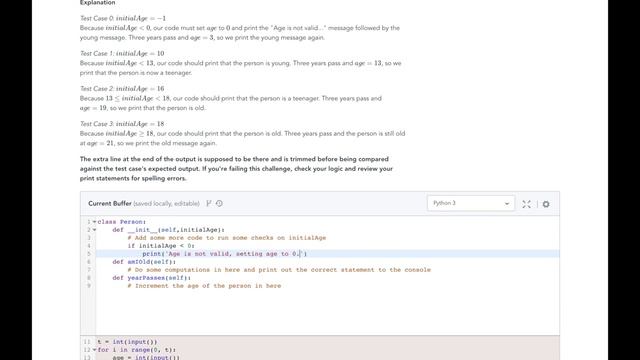Click the 'for i in range(0, t):' line
Image resolution: width=640 pixels, height=360 pixels.
click(137, 350)
